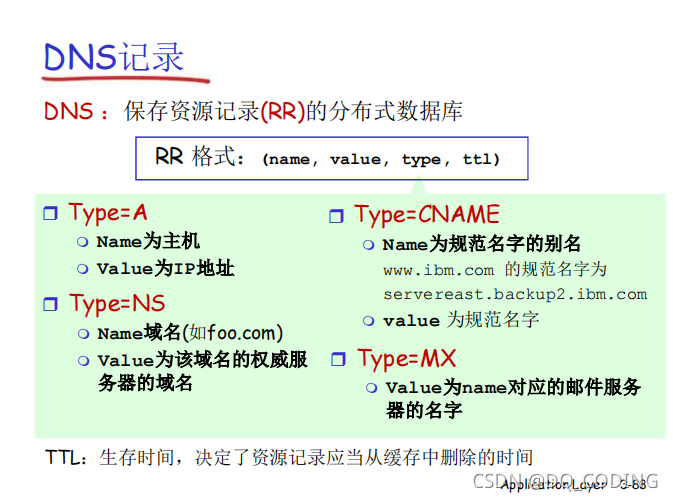Click the heading "Type=MX"
The height and width of the screenshot is (502, 673).
tap(407, 359)
